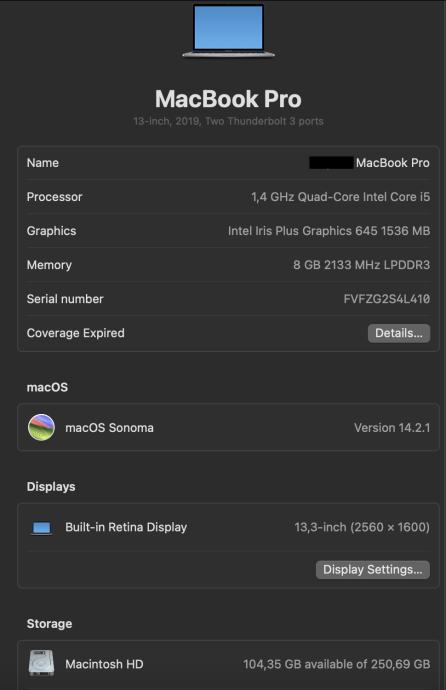Image resolution: width=446 pixels, height=690 pixels.
Task: Open Display Settings
Action: (x=373, y=569)
